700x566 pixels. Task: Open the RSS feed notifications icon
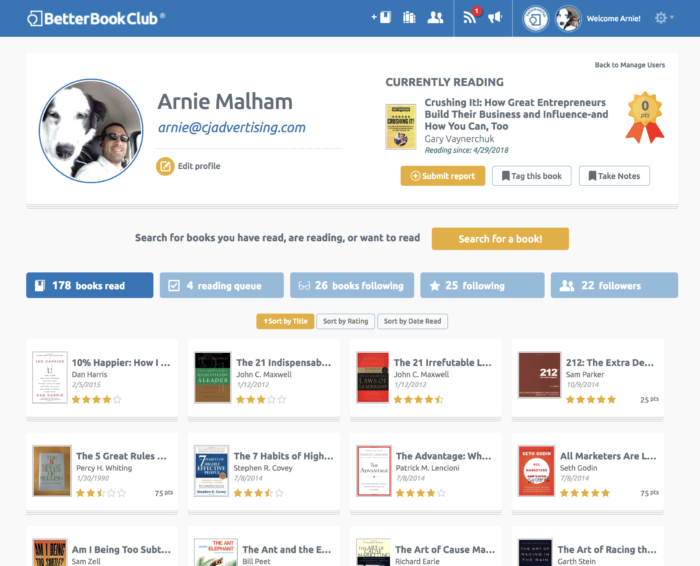470,17
